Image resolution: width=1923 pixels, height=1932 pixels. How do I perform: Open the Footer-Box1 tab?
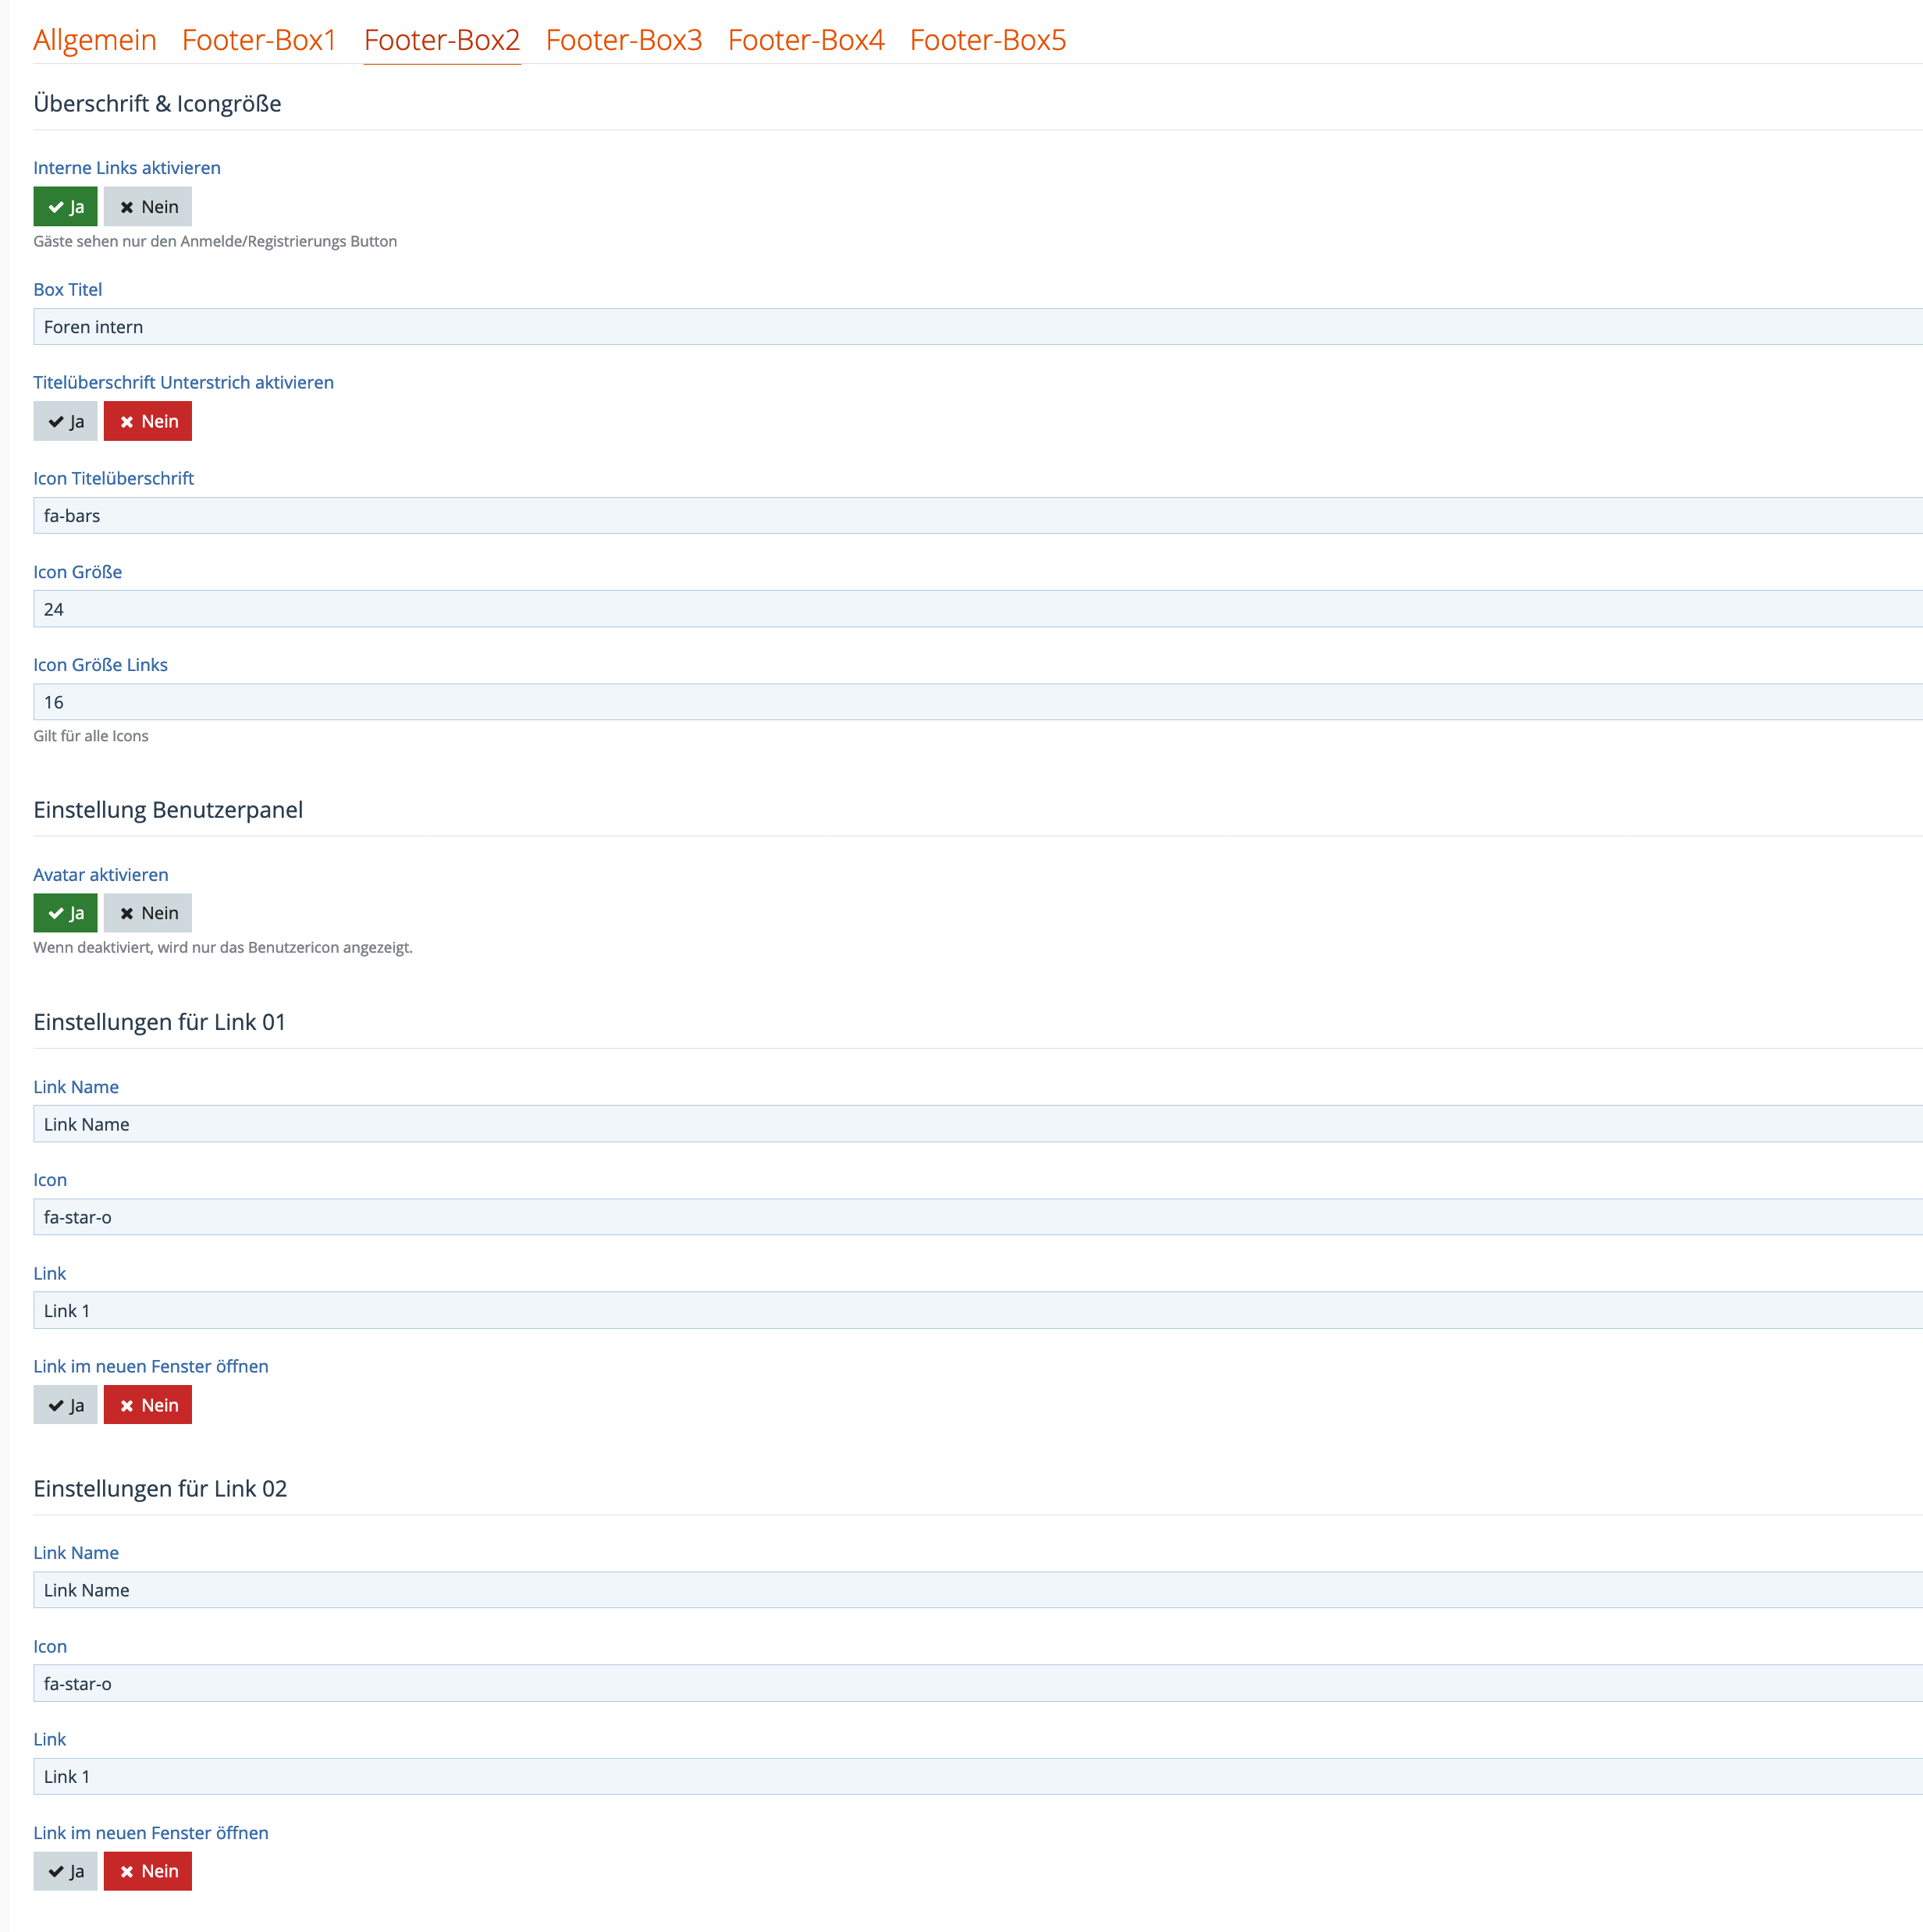tap(259, 40)
